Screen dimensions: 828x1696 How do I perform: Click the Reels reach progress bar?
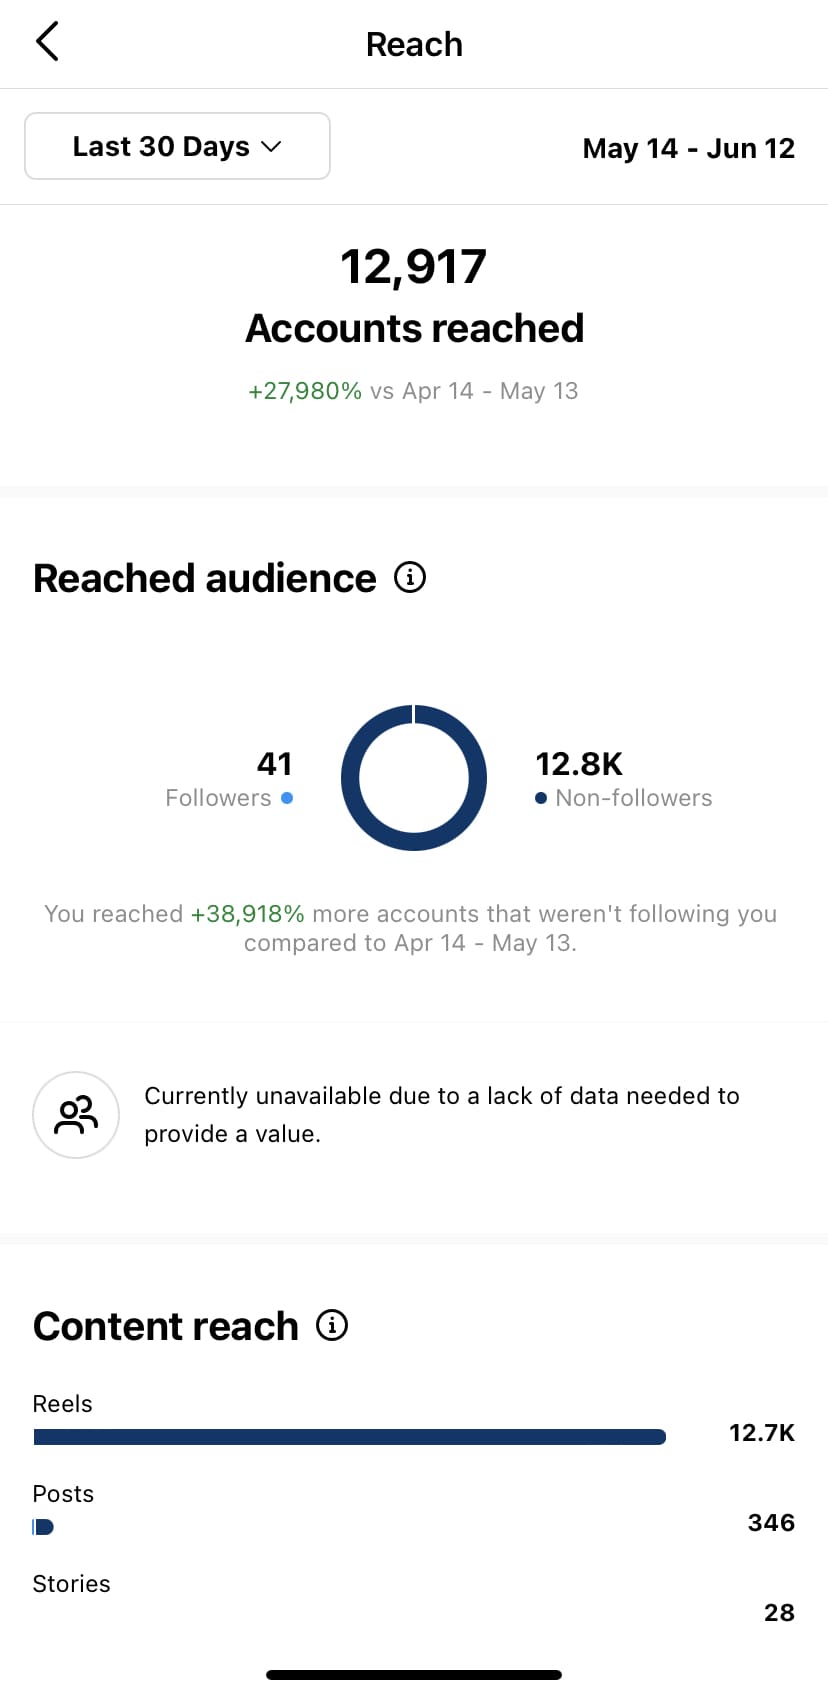click(350, 1436)
